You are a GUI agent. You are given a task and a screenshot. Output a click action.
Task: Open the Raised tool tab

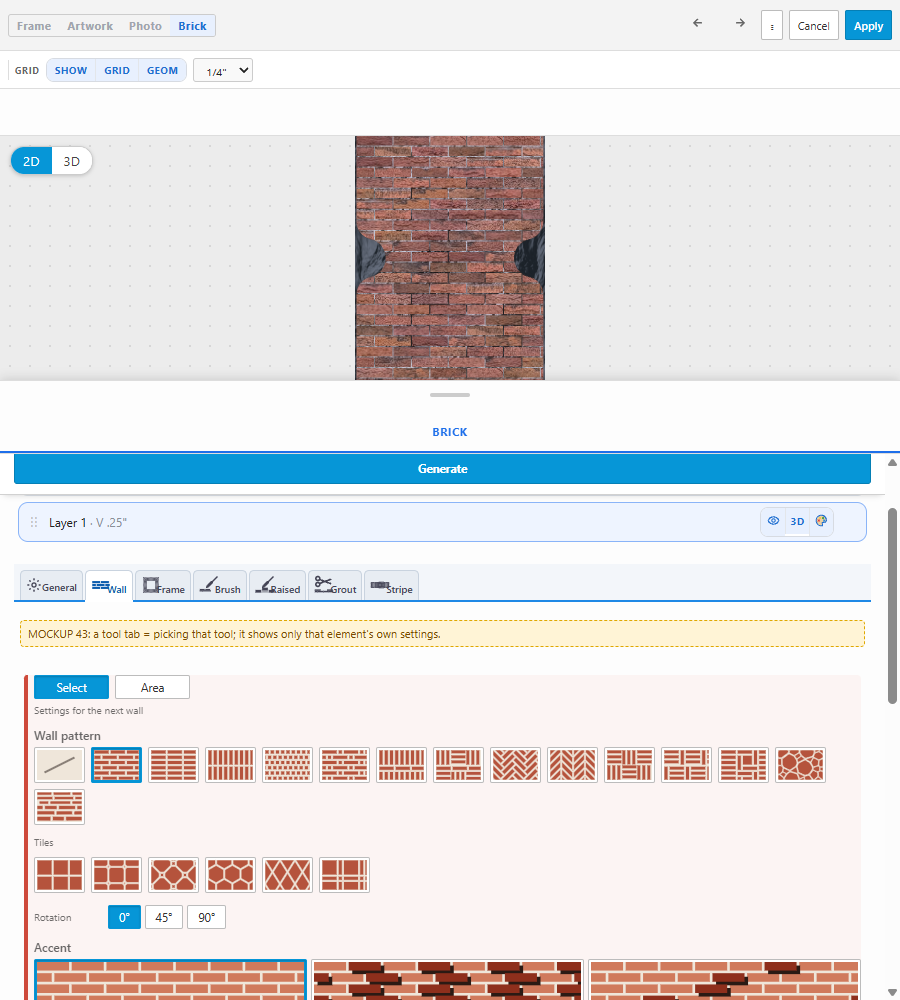[277, 586]
